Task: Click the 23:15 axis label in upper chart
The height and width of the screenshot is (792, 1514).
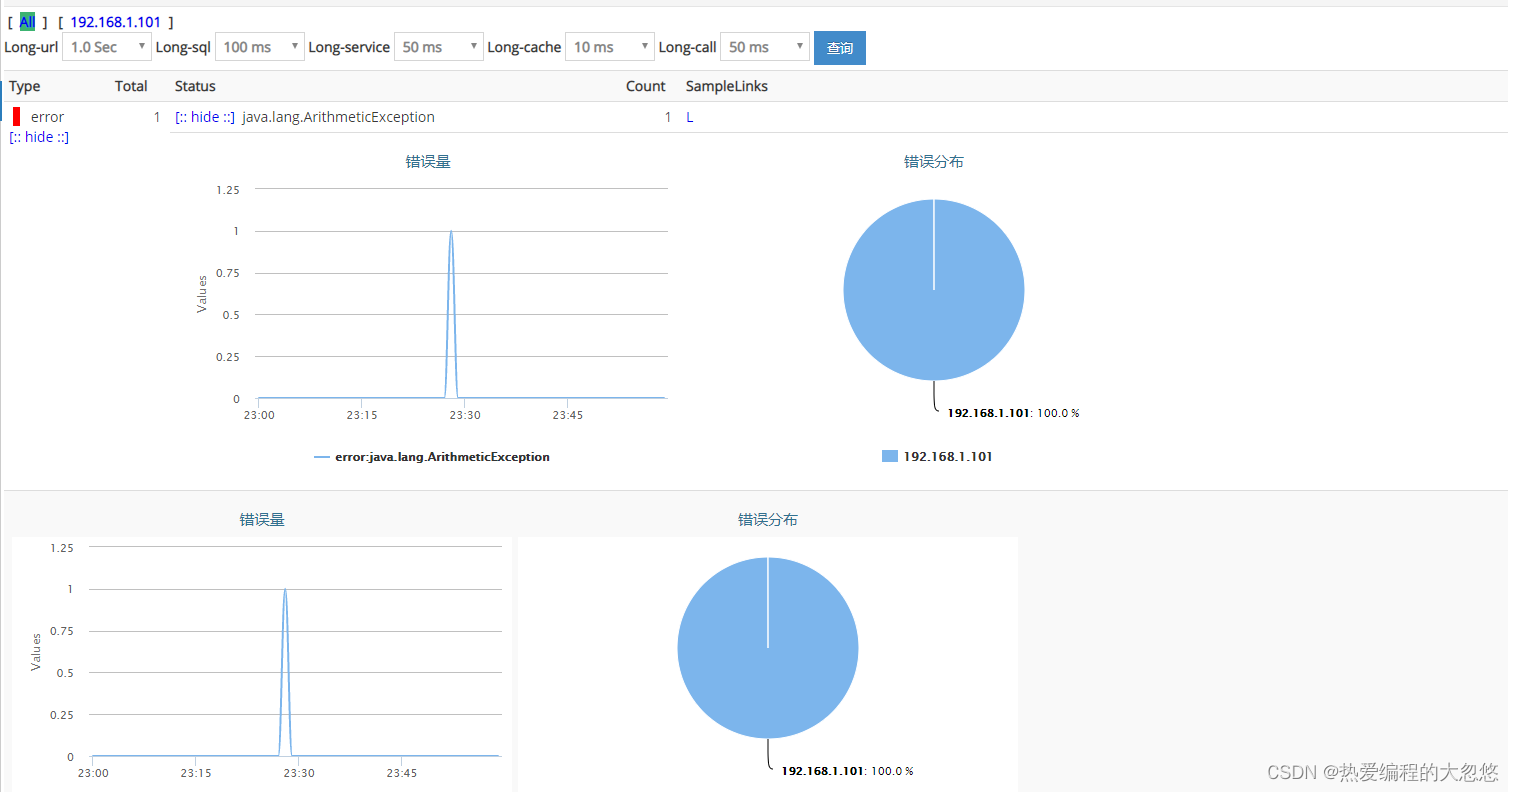Action: (362, 415)
